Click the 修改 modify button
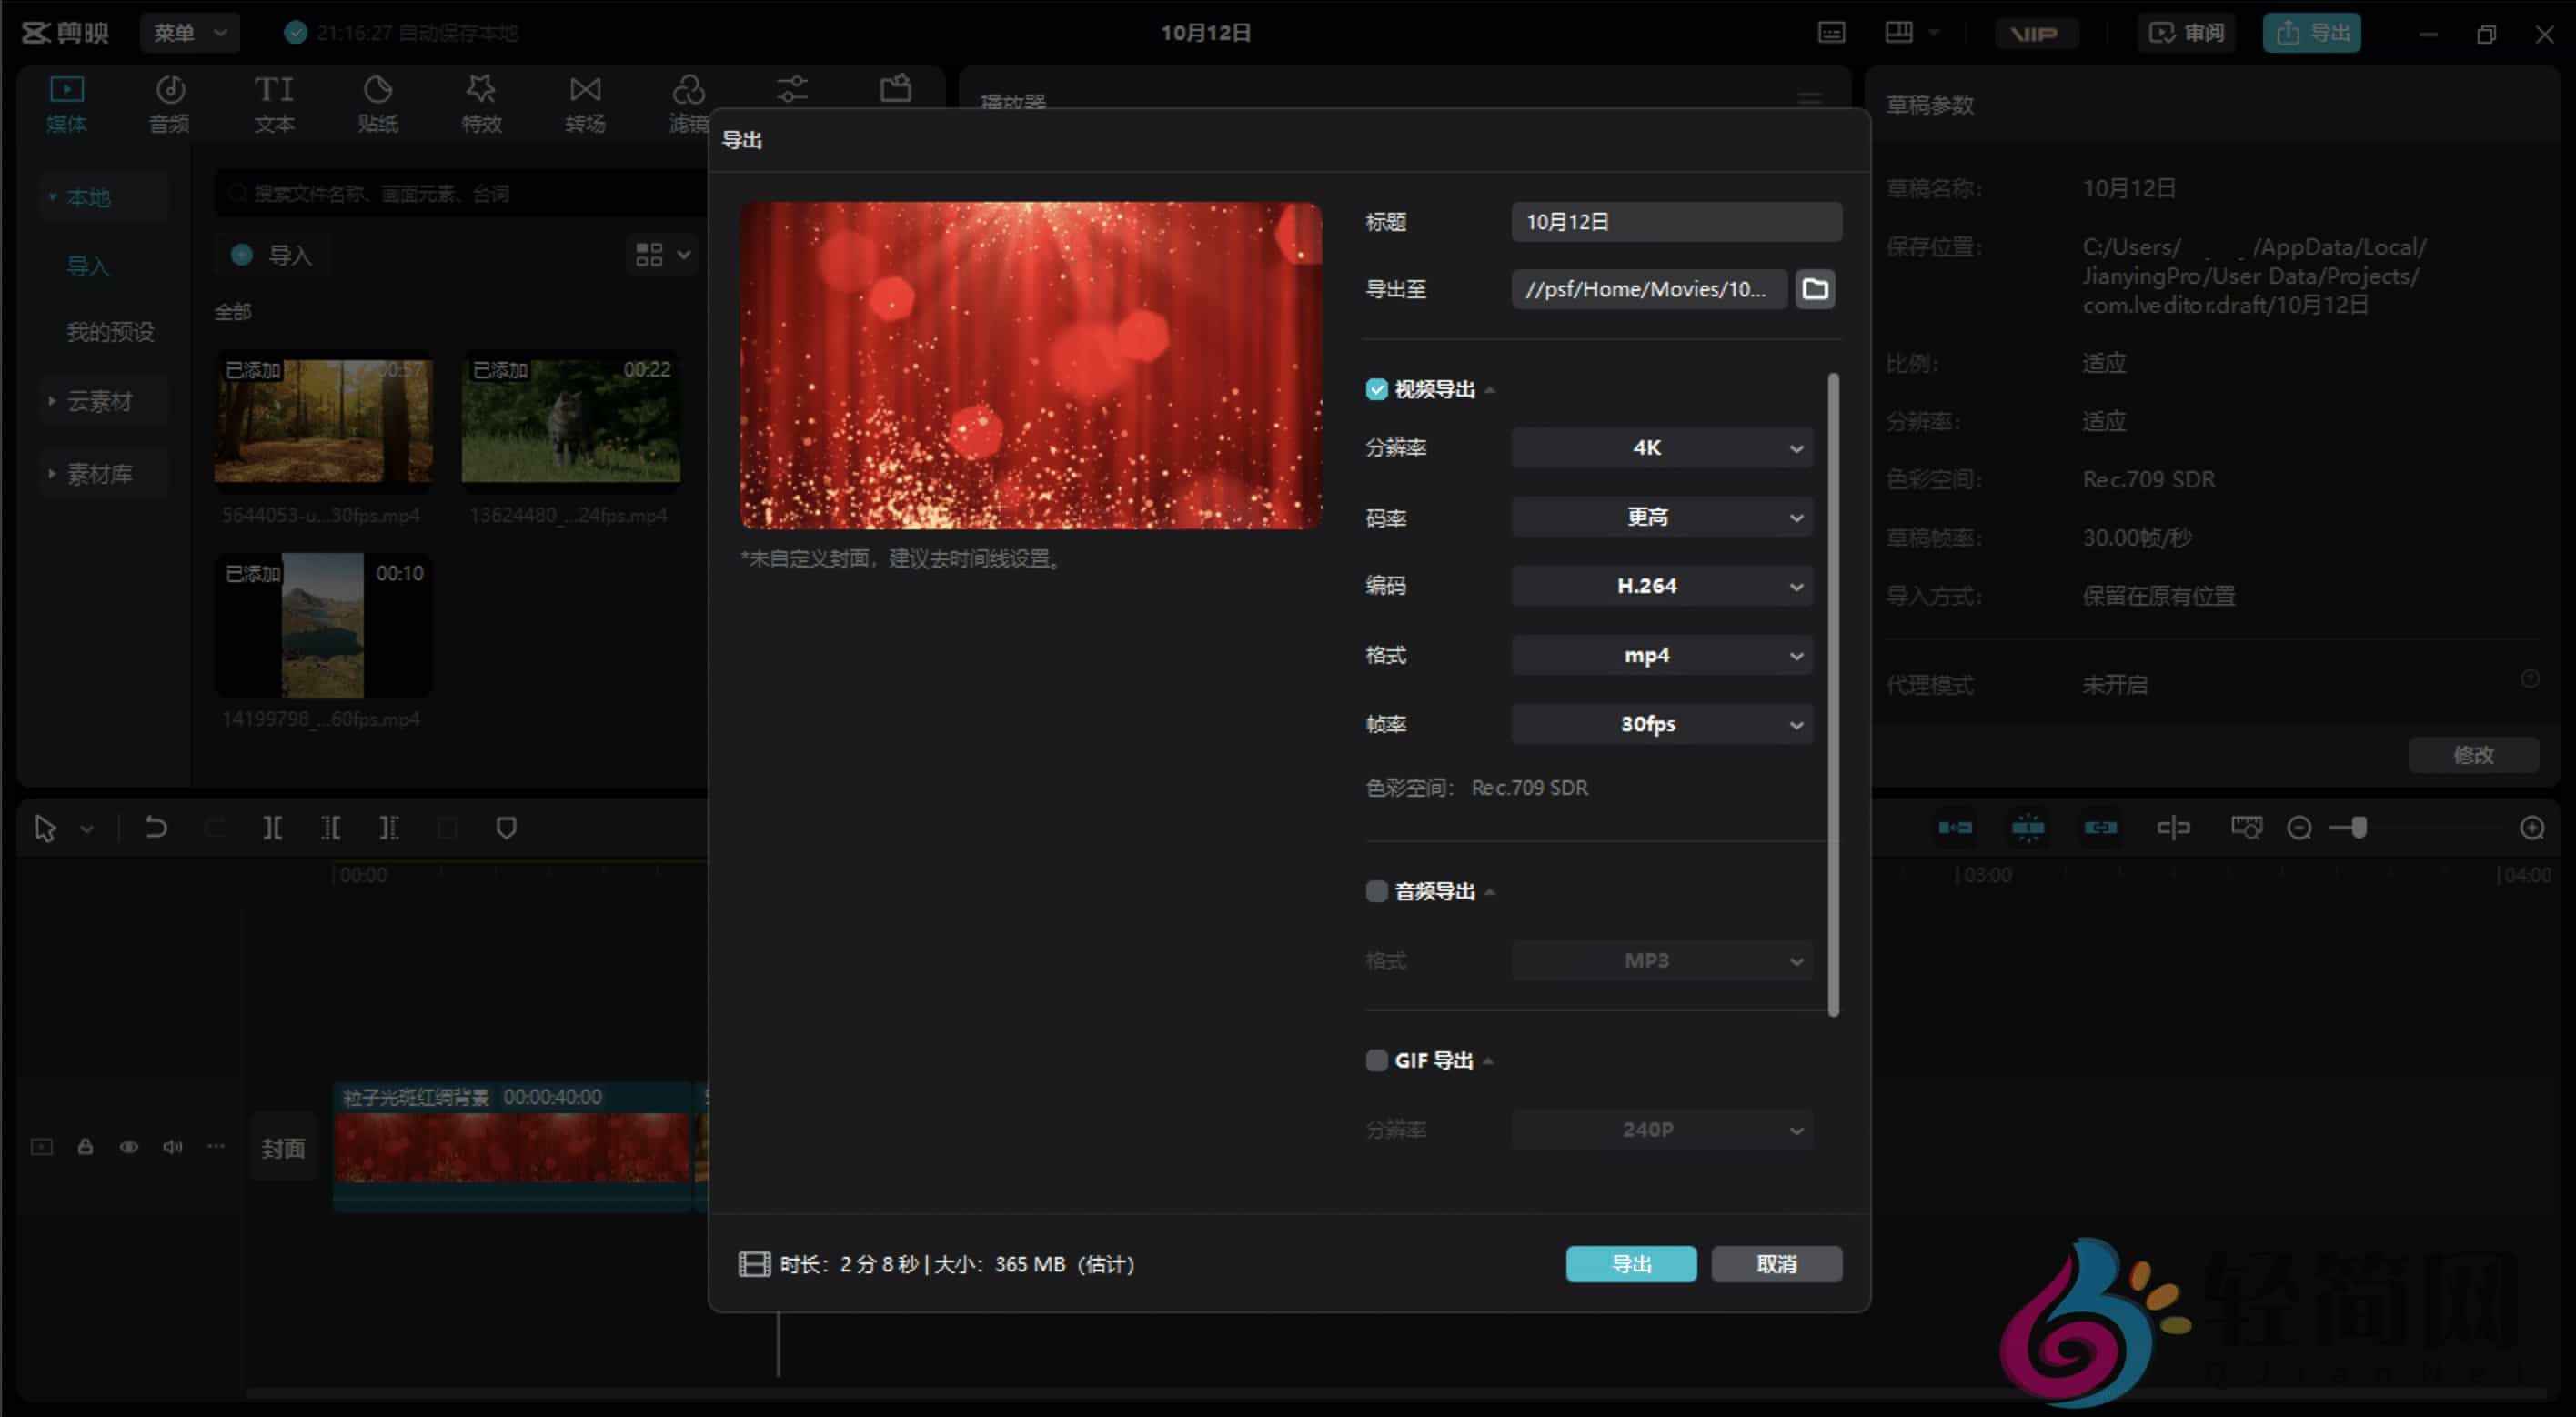The height and width of the screenshot is (1417, 2576). tap(2474, 755)
